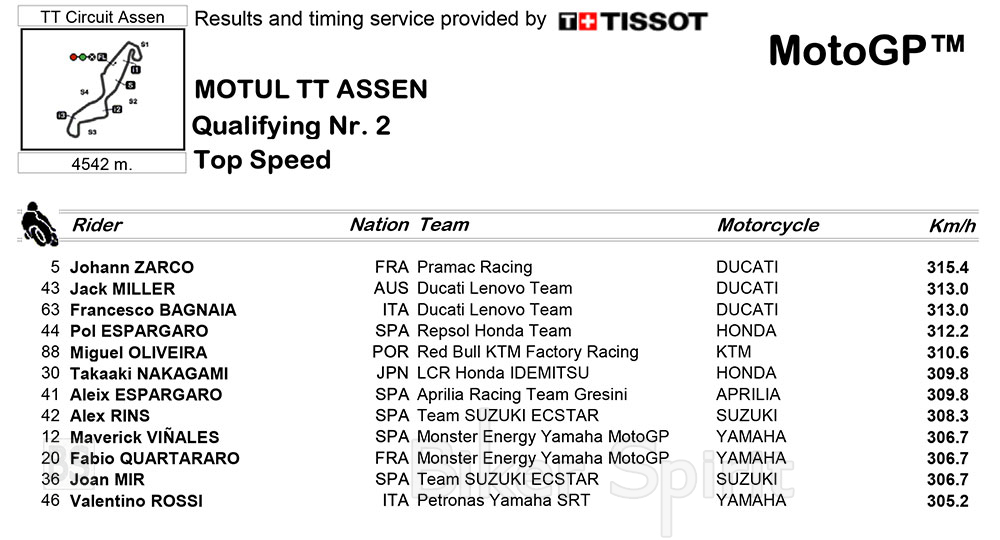Image resolution: width=1000 pixels, height=540 pixels.
Task: Click the Tissot logo
Action: (x=632, y=21)
